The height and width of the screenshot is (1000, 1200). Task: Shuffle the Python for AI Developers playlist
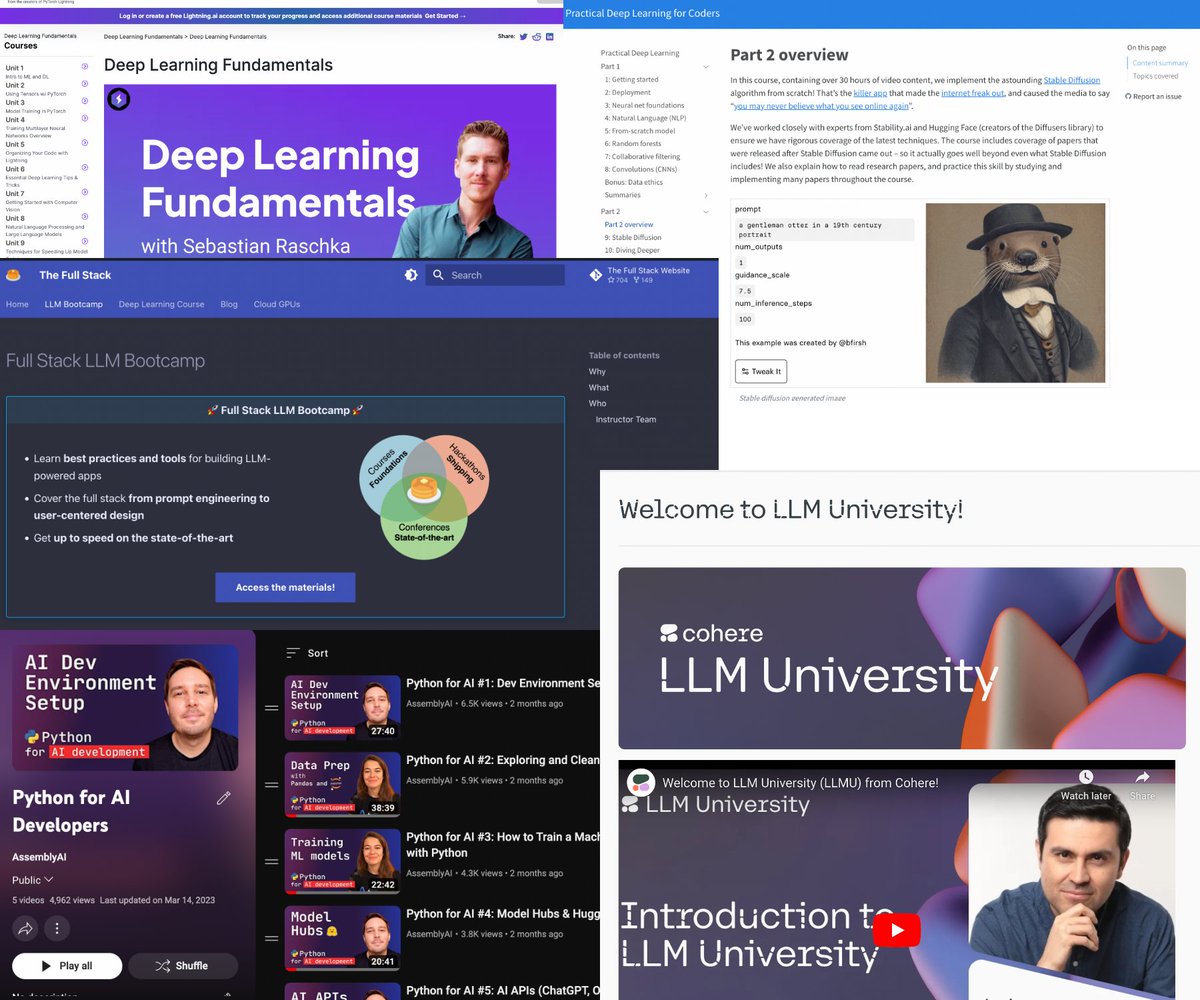coord(183,966)
